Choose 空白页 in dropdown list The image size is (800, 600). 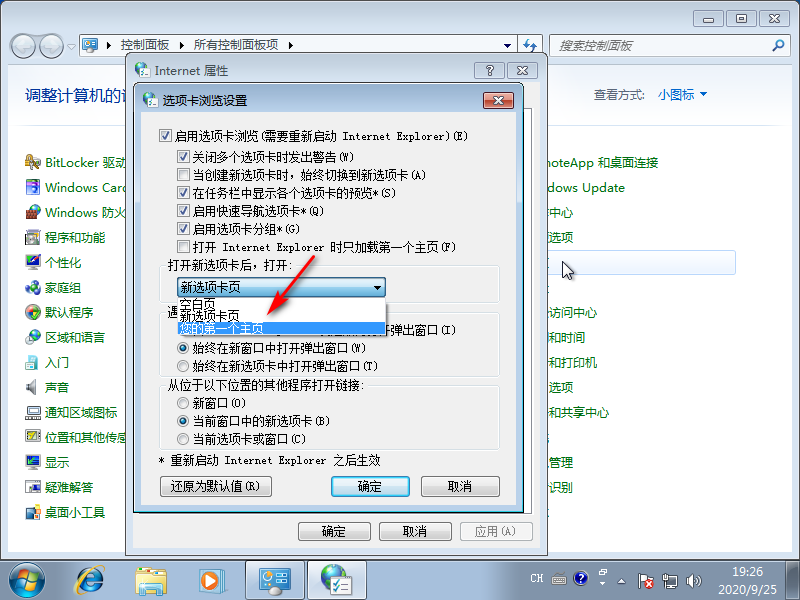(x=281, y=304)
